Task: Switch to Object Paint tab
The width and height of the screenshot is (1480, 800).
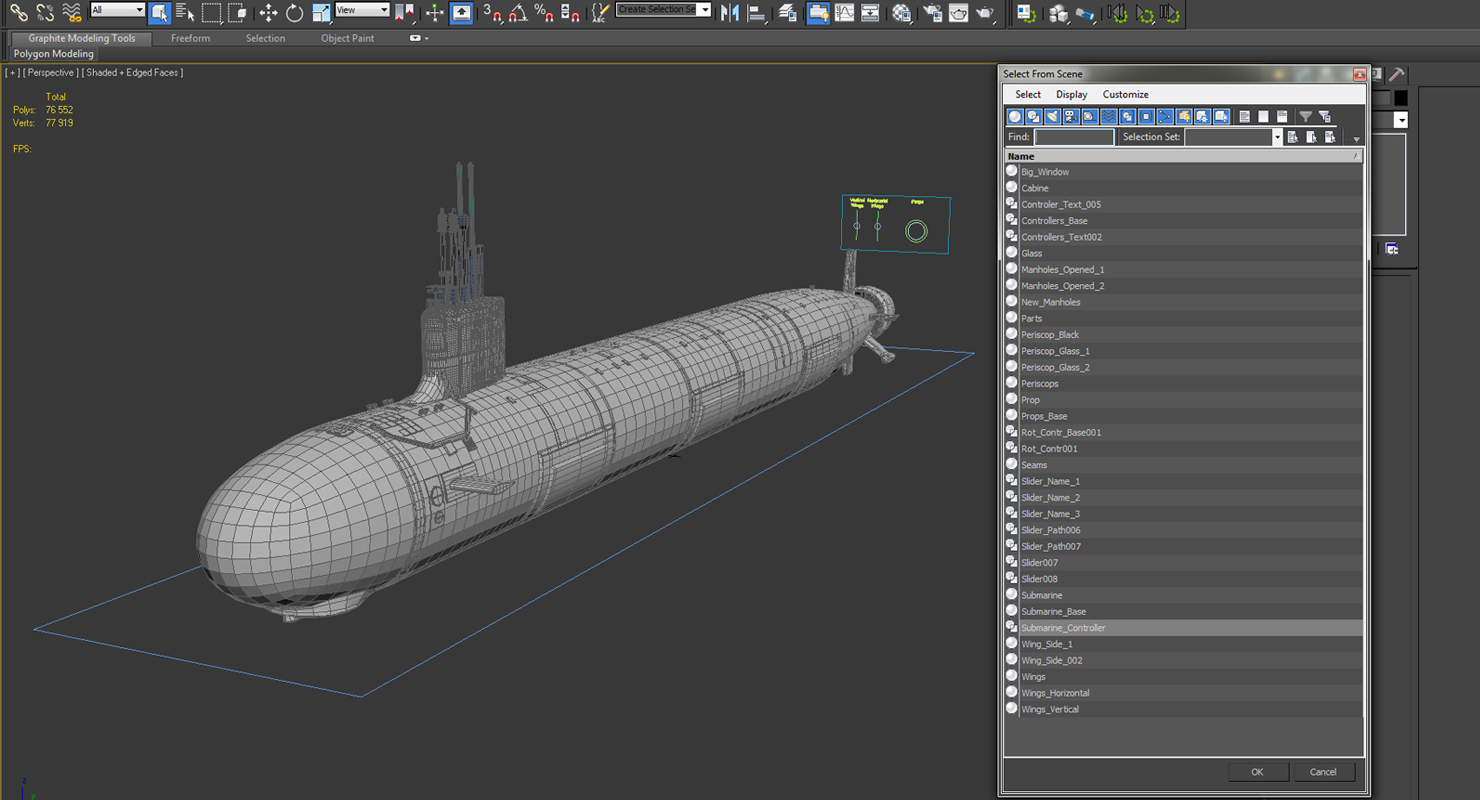Action: (x=347, y=38)
